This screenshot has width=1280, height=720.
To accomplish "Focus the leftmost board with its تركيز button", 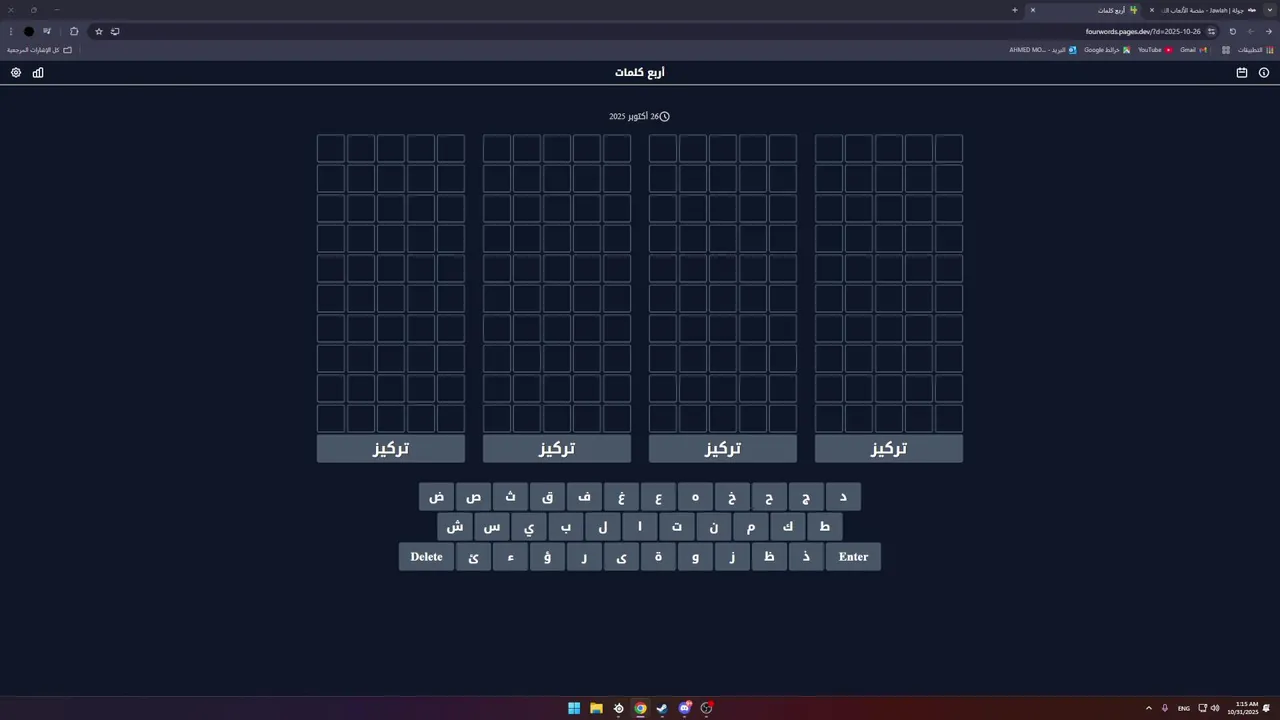I will [391, 448].
